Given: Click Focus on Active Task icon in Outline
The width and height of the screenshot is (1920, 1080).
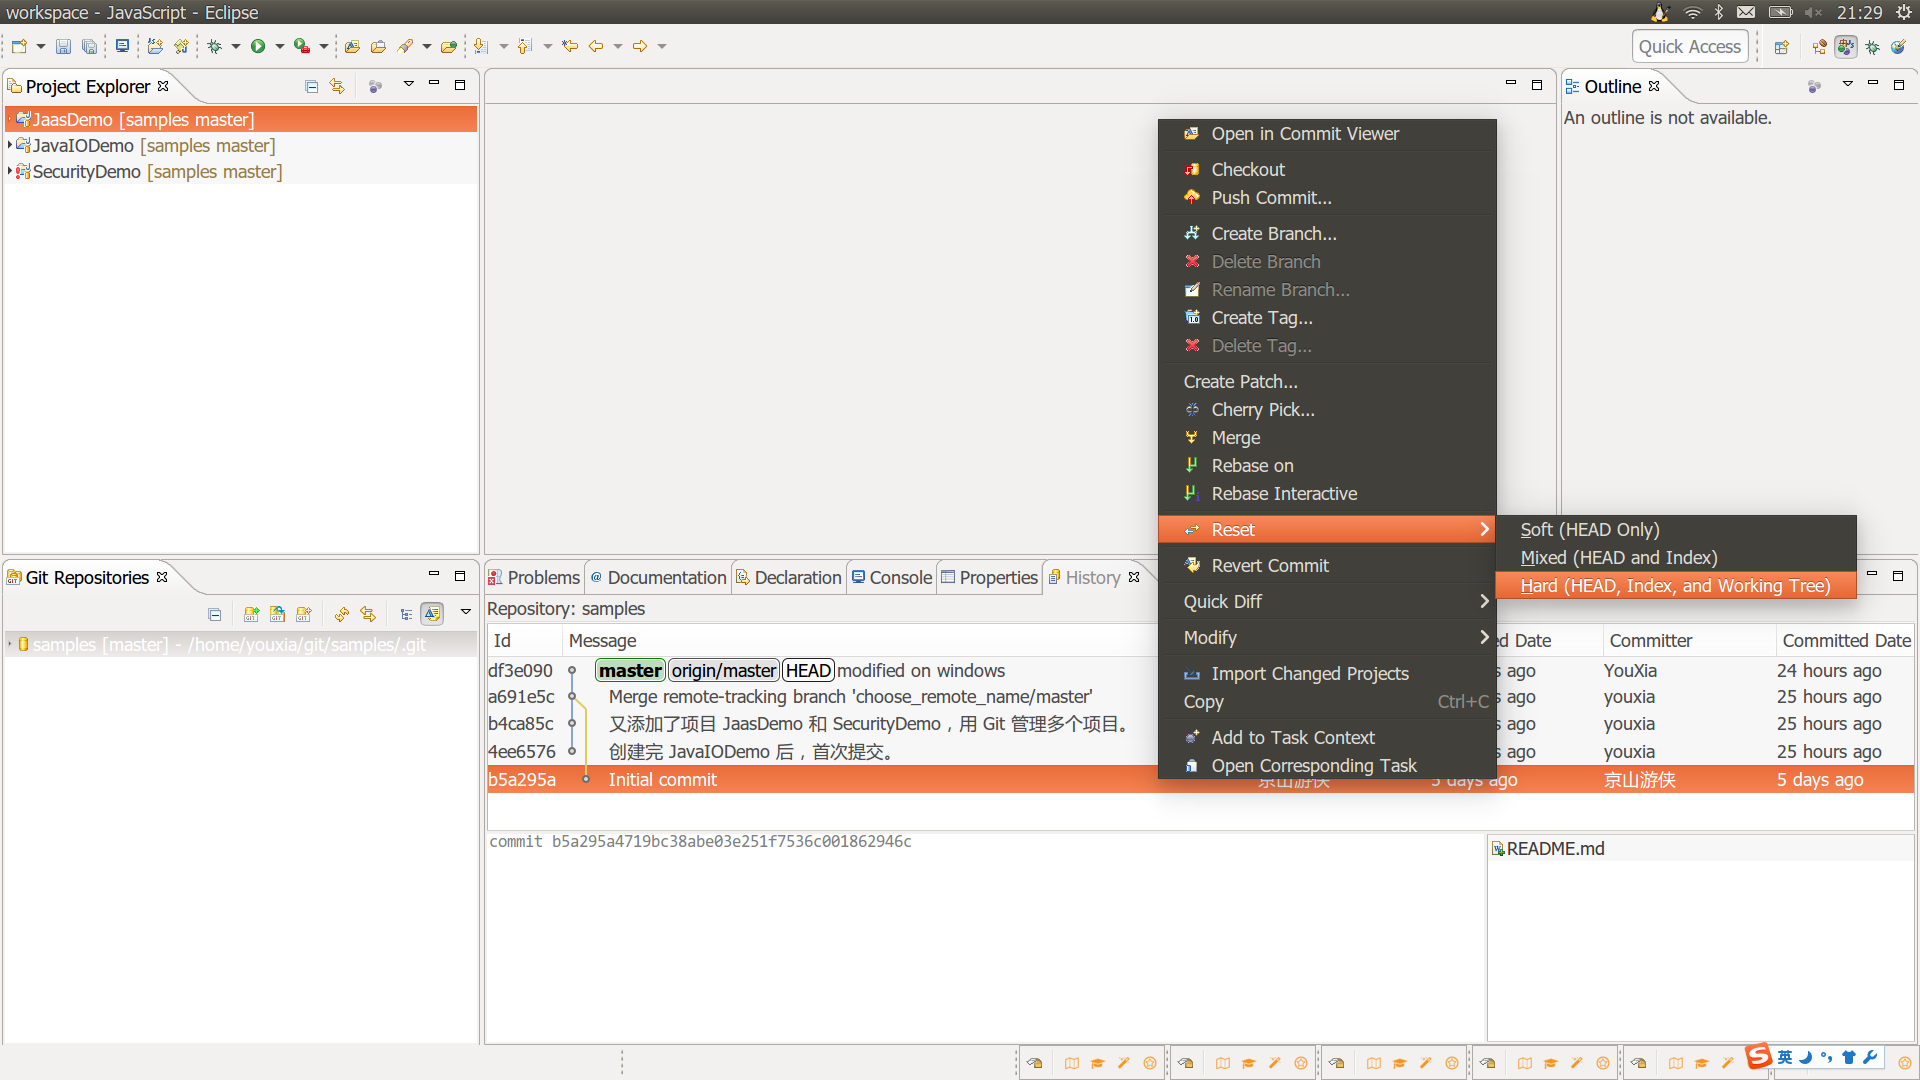Looking at the screenshot, I should pos(1814,87).
